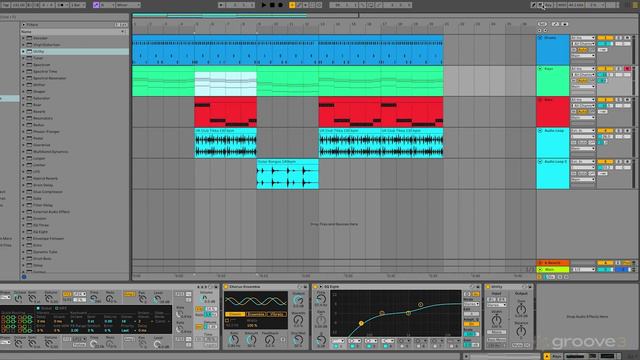The height and width of the screenshot is (360, 640).
Task: Toggle browser preview button at list bottom
Action: pos(24,277)
